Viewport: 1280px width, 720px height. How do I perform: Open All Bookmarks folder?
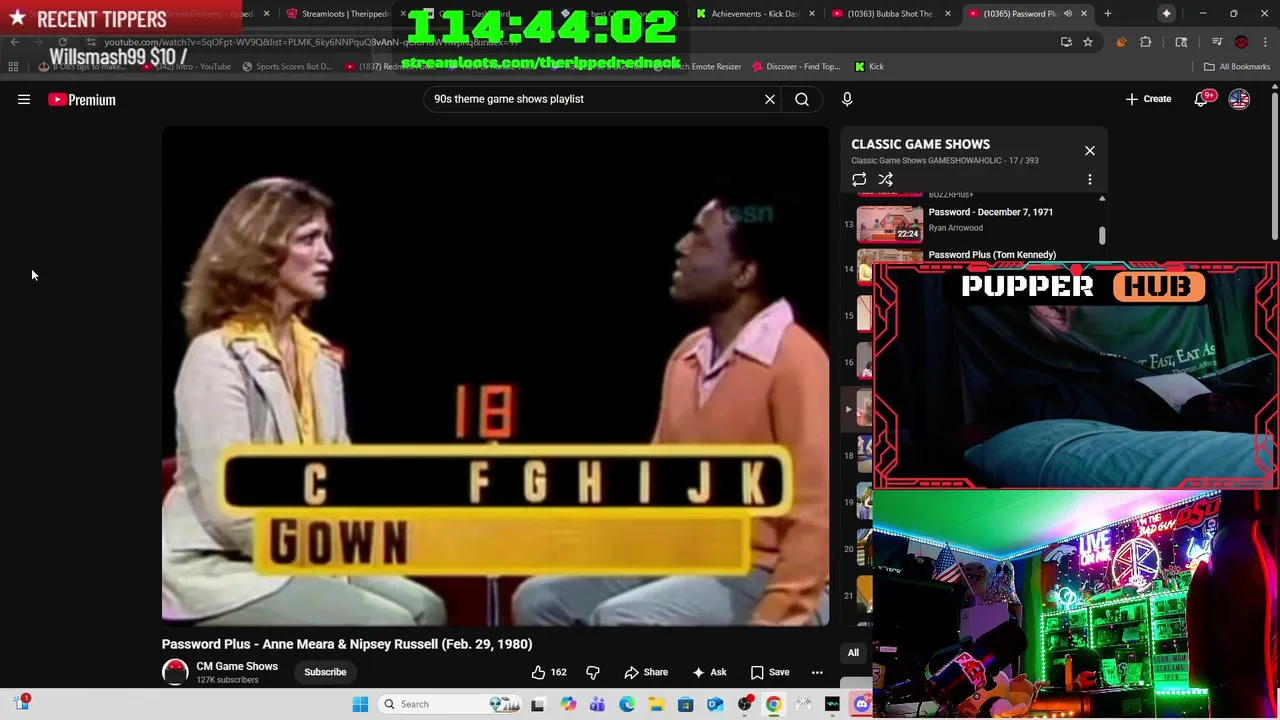(x=1237, y=67)
